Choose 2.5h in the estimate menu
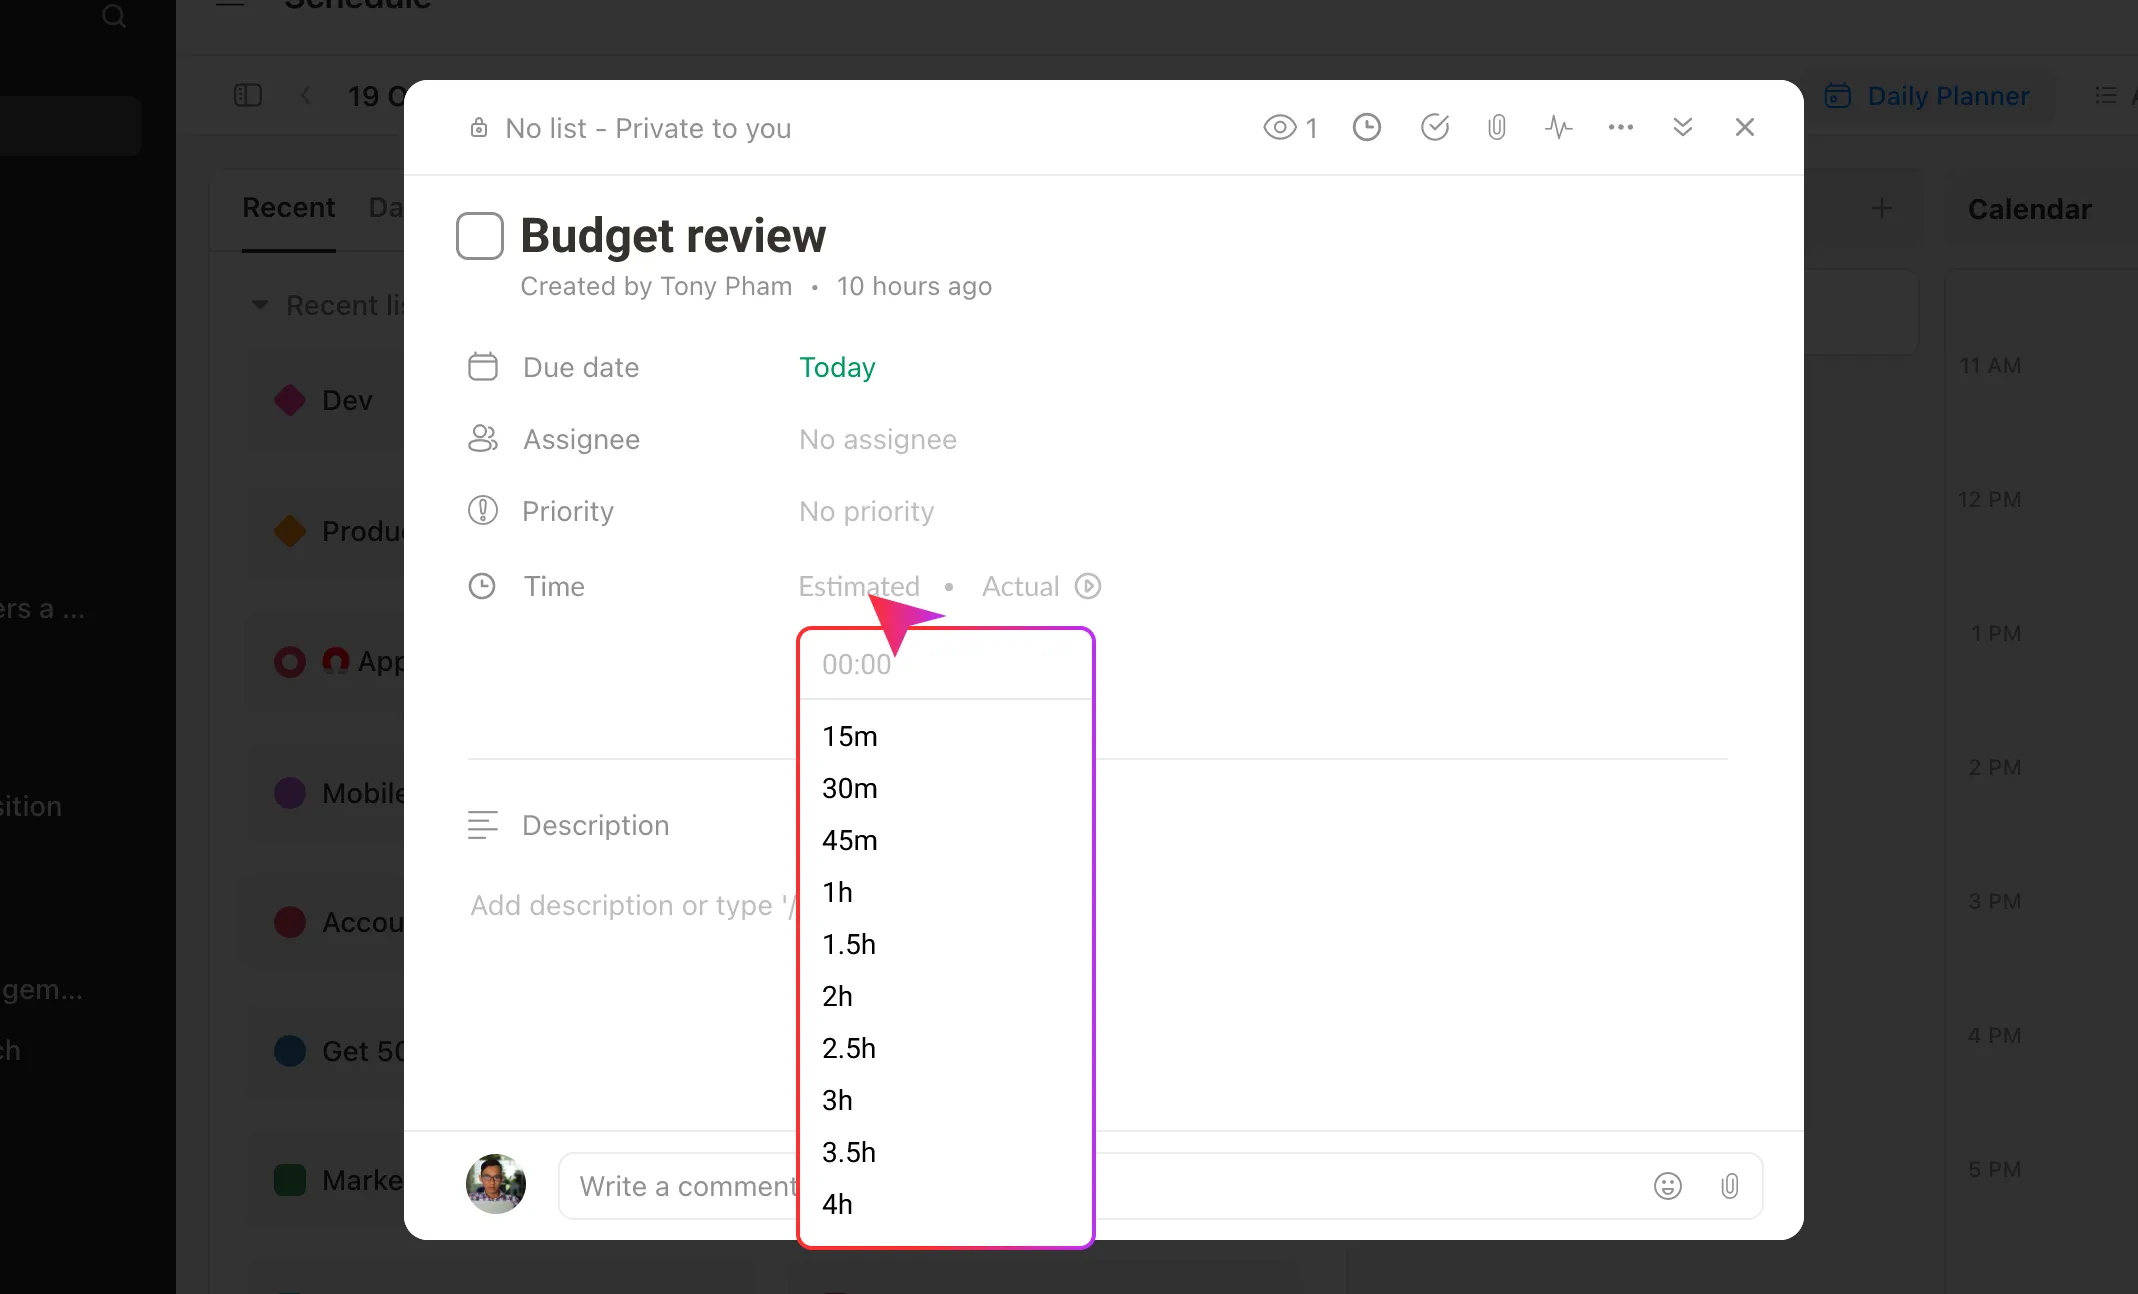 848,1049
